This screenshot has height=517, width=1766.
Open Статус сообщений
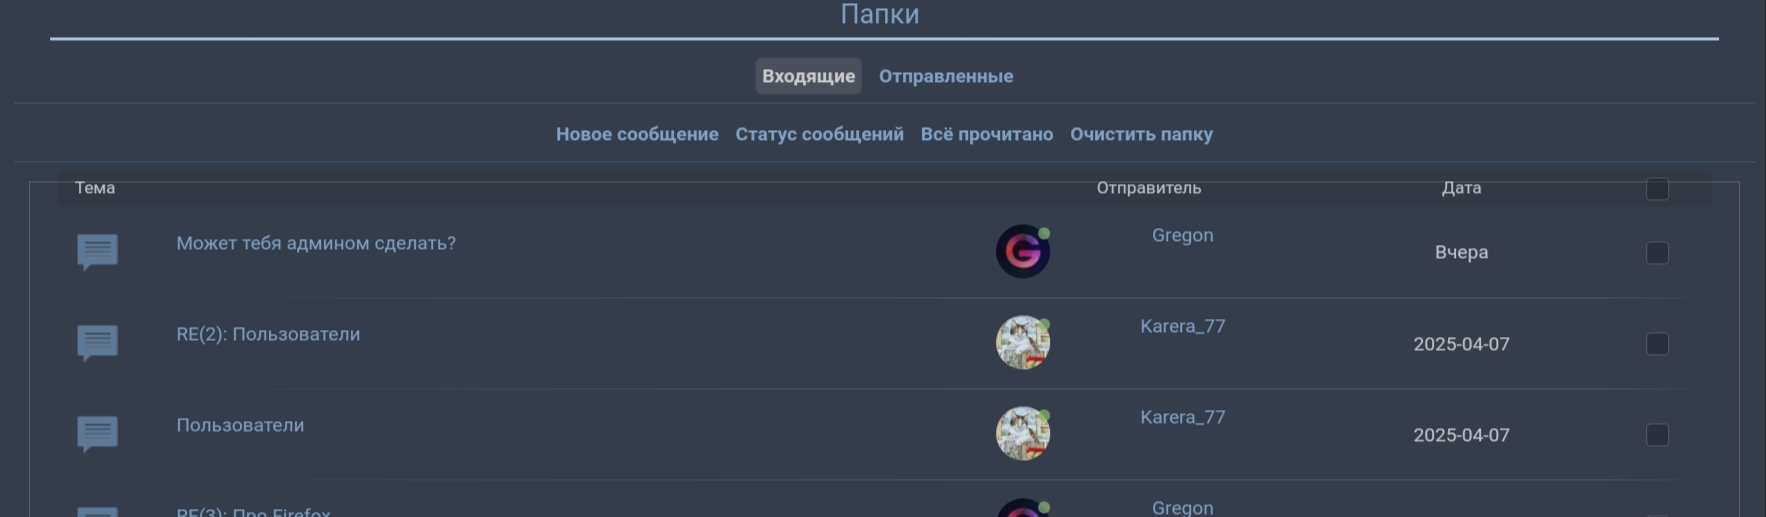819,134
